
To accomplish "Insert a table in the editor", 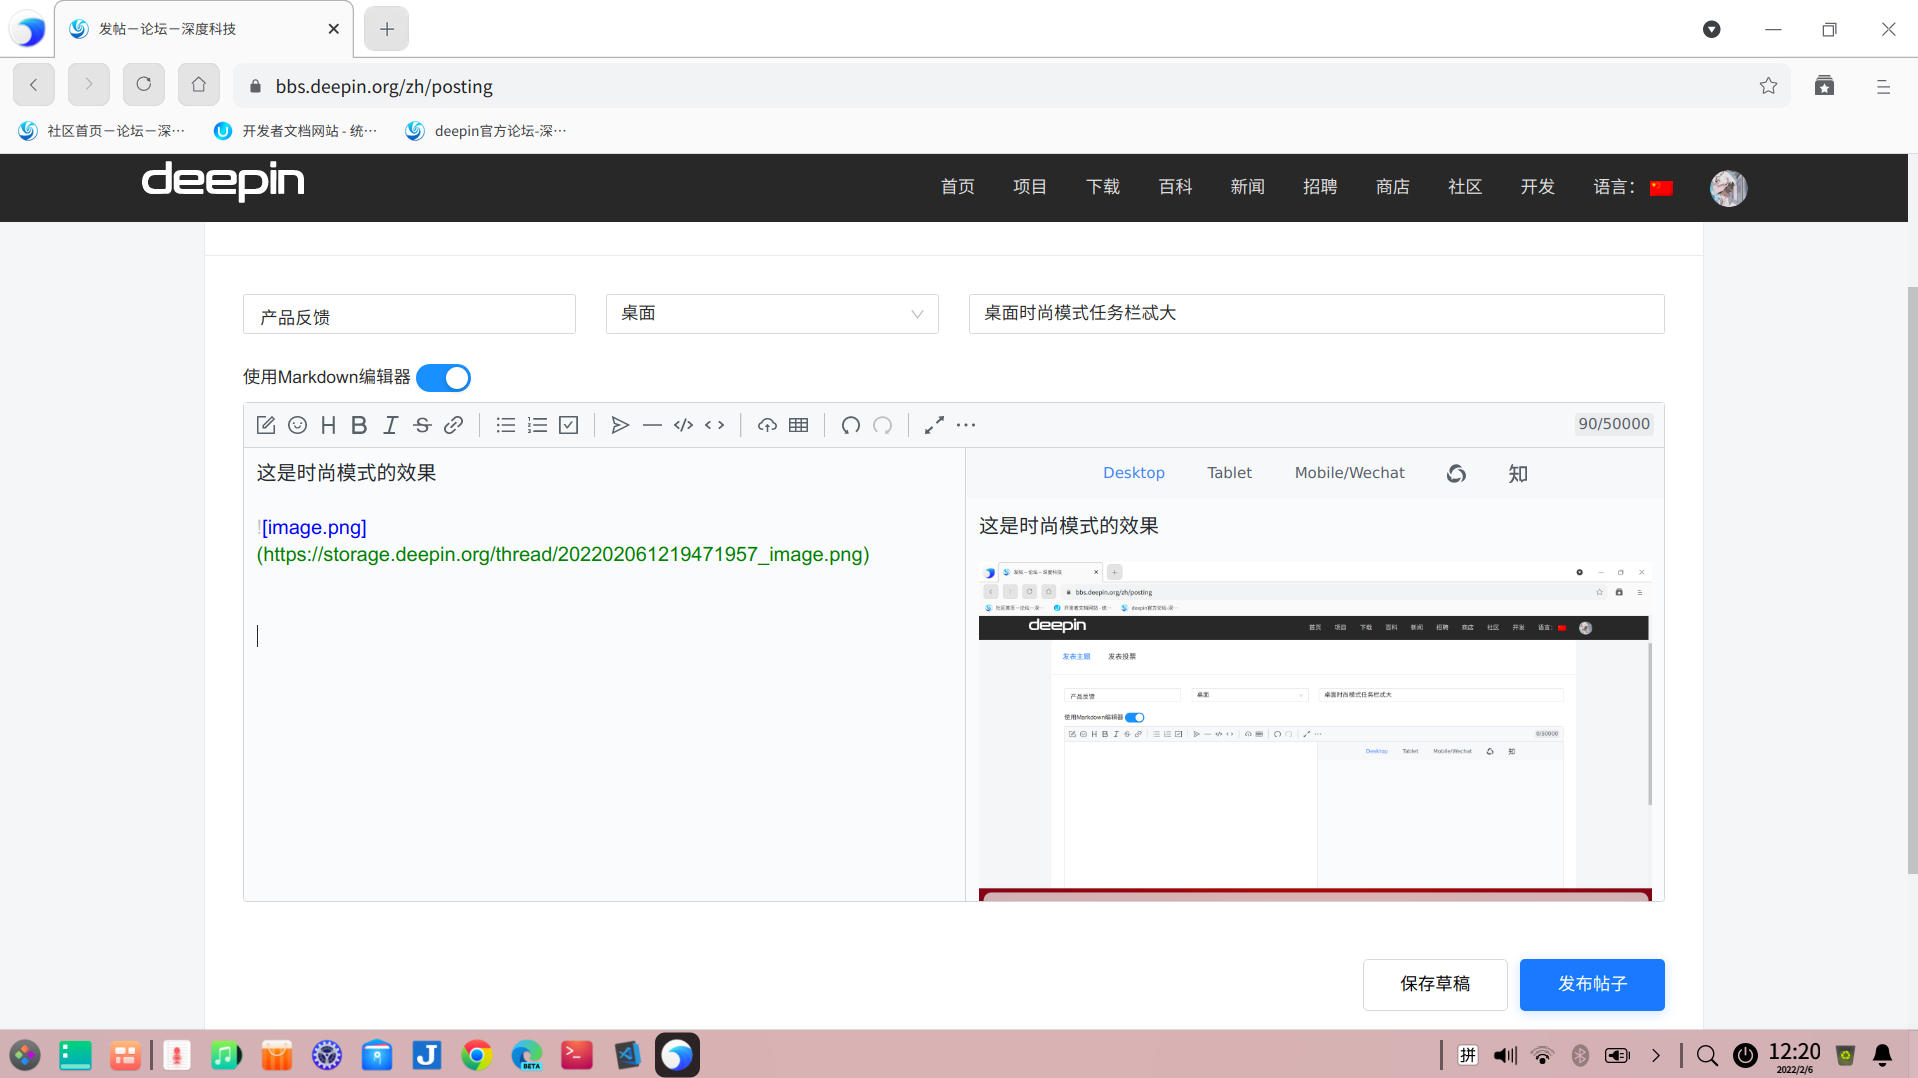I will tap(798, 425).
